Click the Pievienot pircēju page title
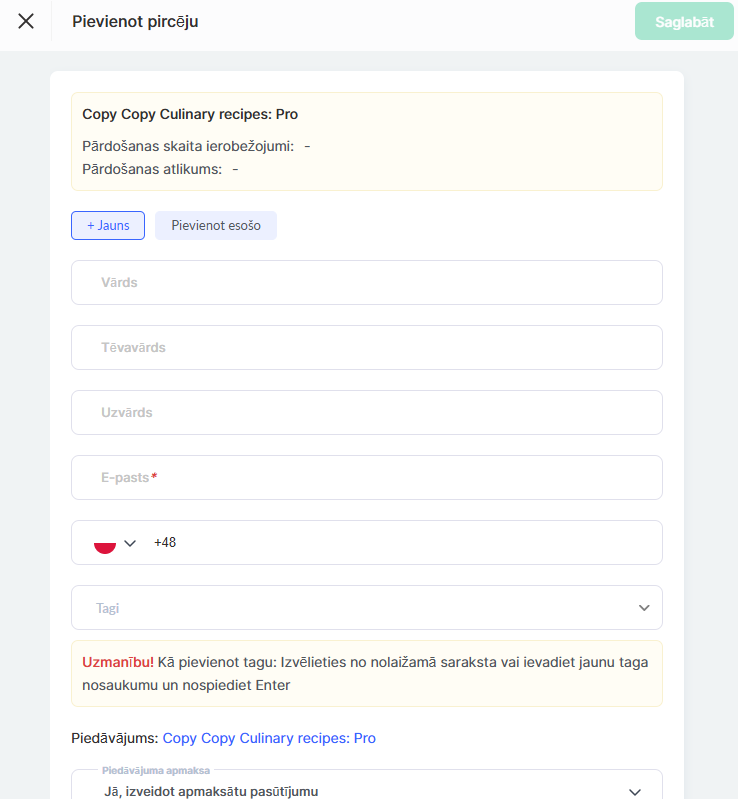The width and height of the screenshot is (738, 799). 135,21
